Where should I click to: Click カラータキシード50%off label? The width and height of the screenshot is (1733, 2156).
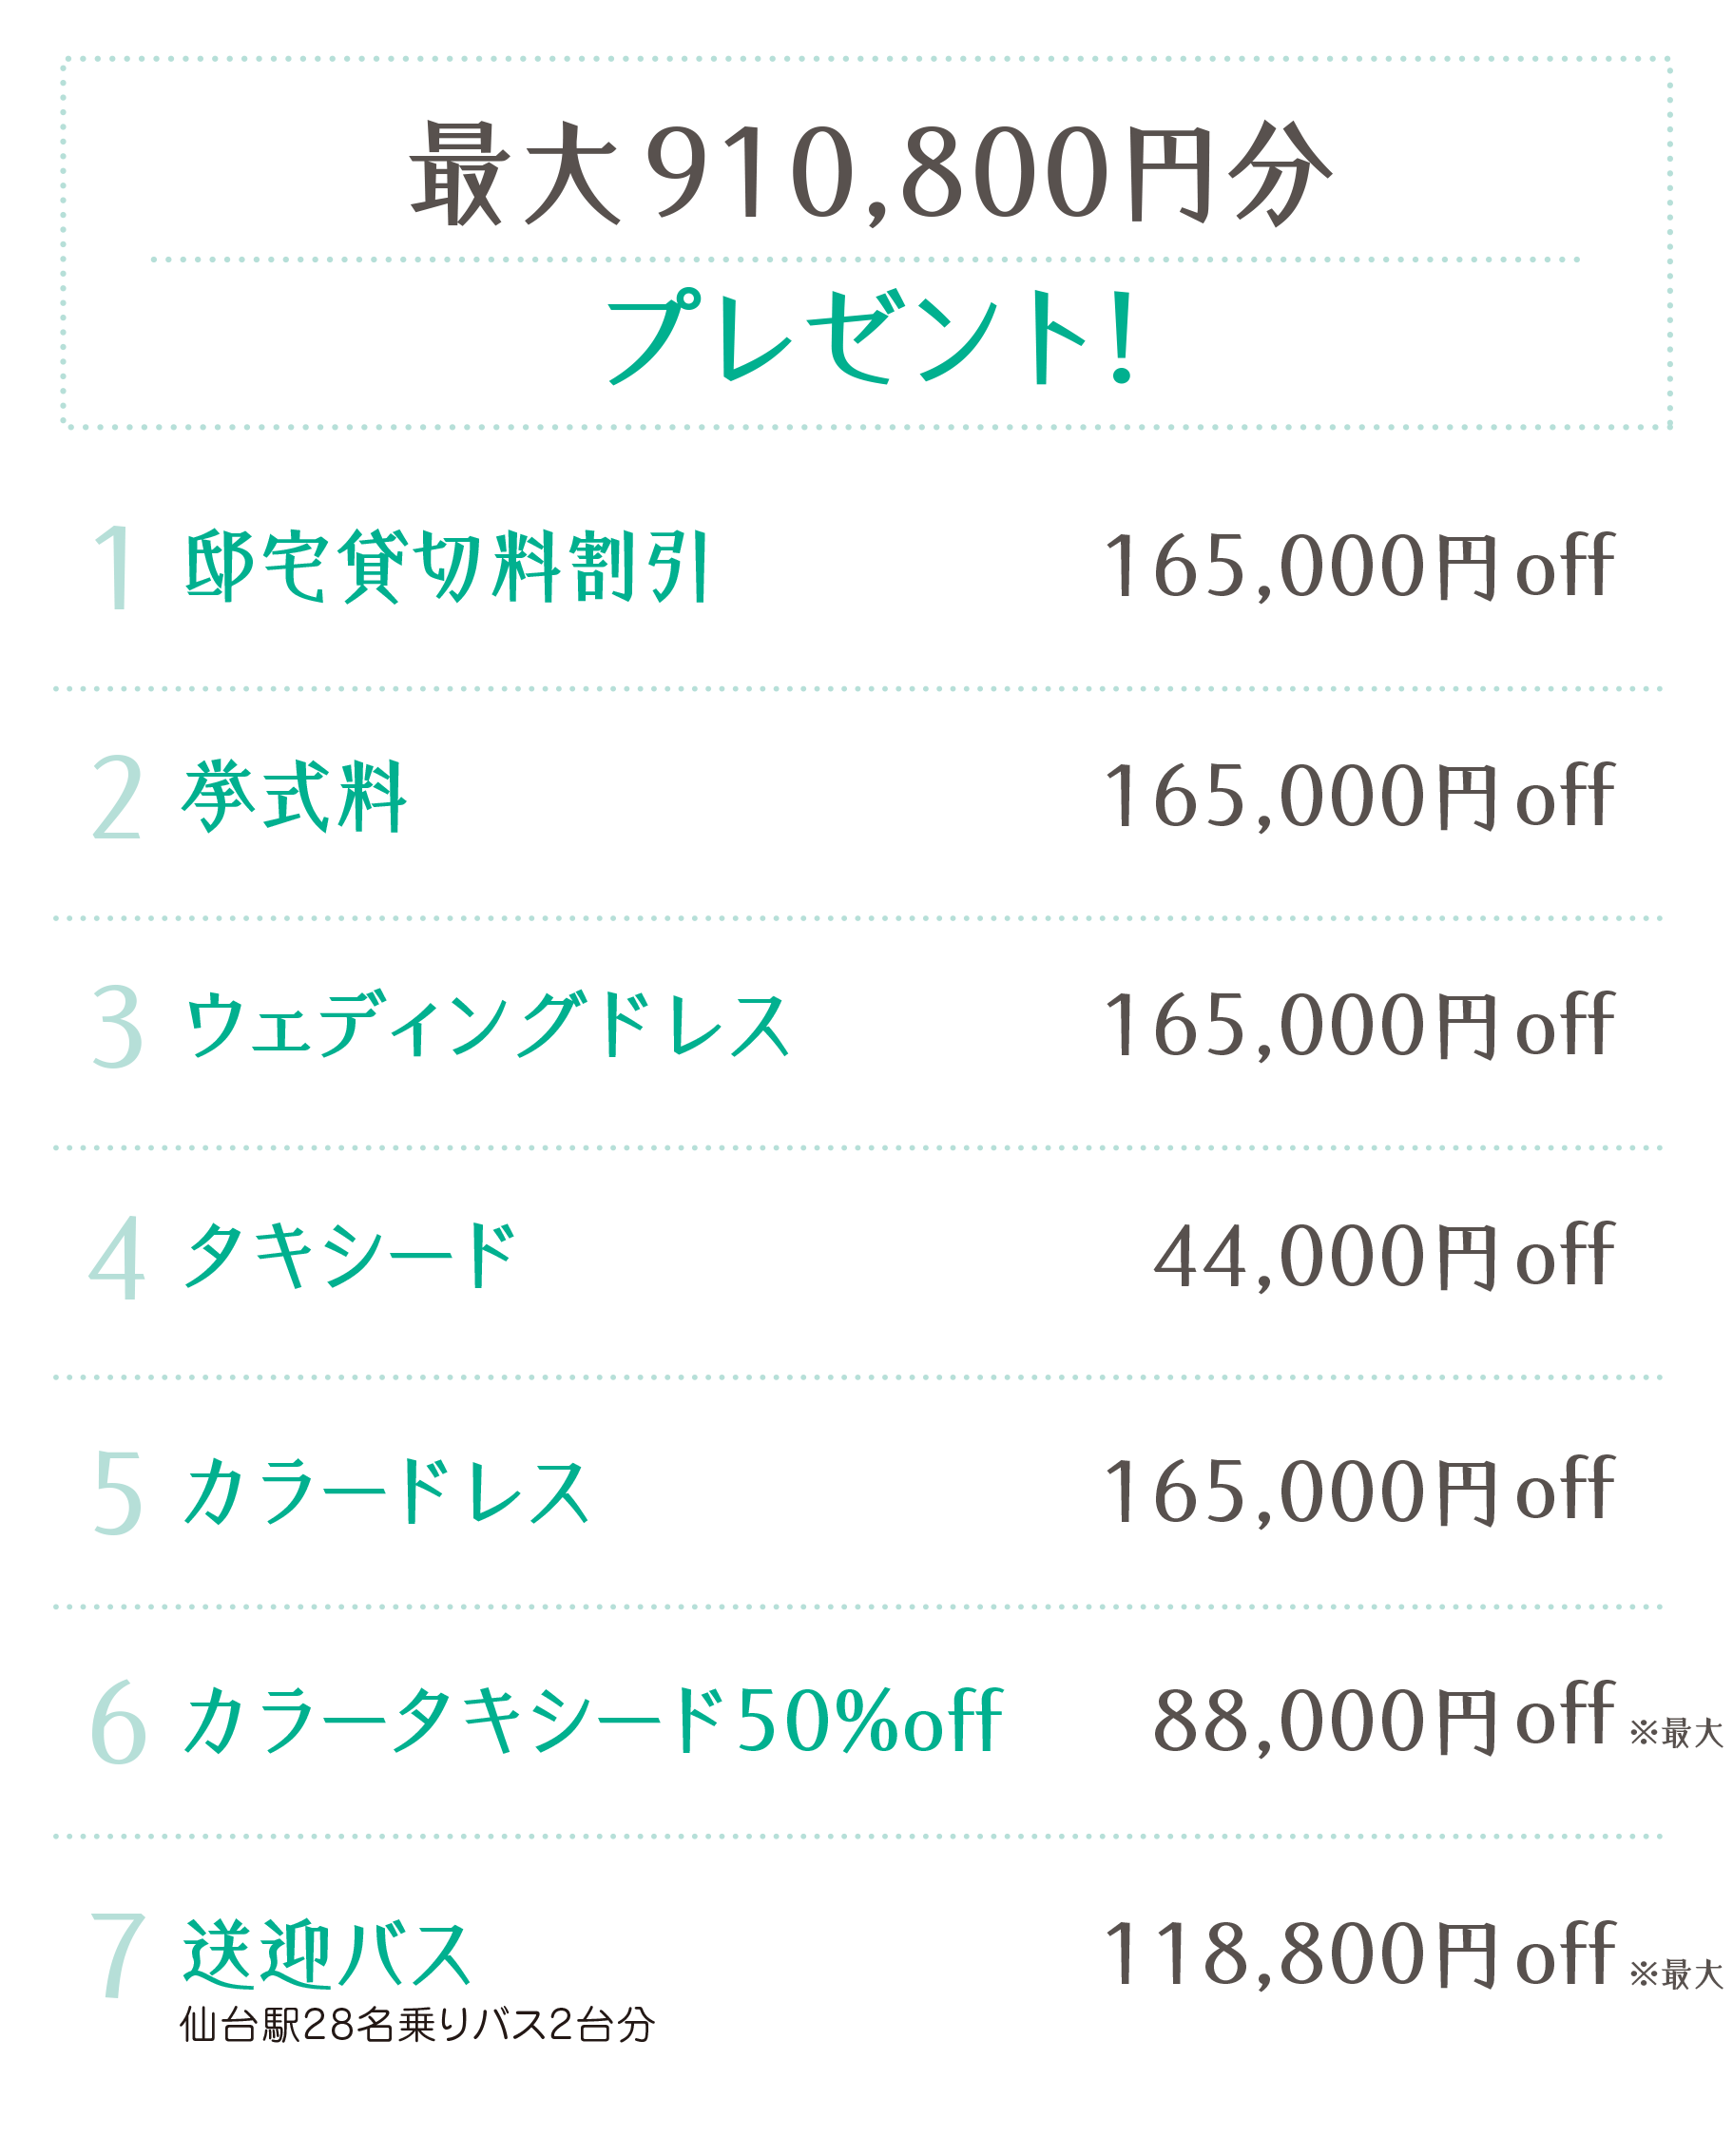click(x=593, y=1720)
